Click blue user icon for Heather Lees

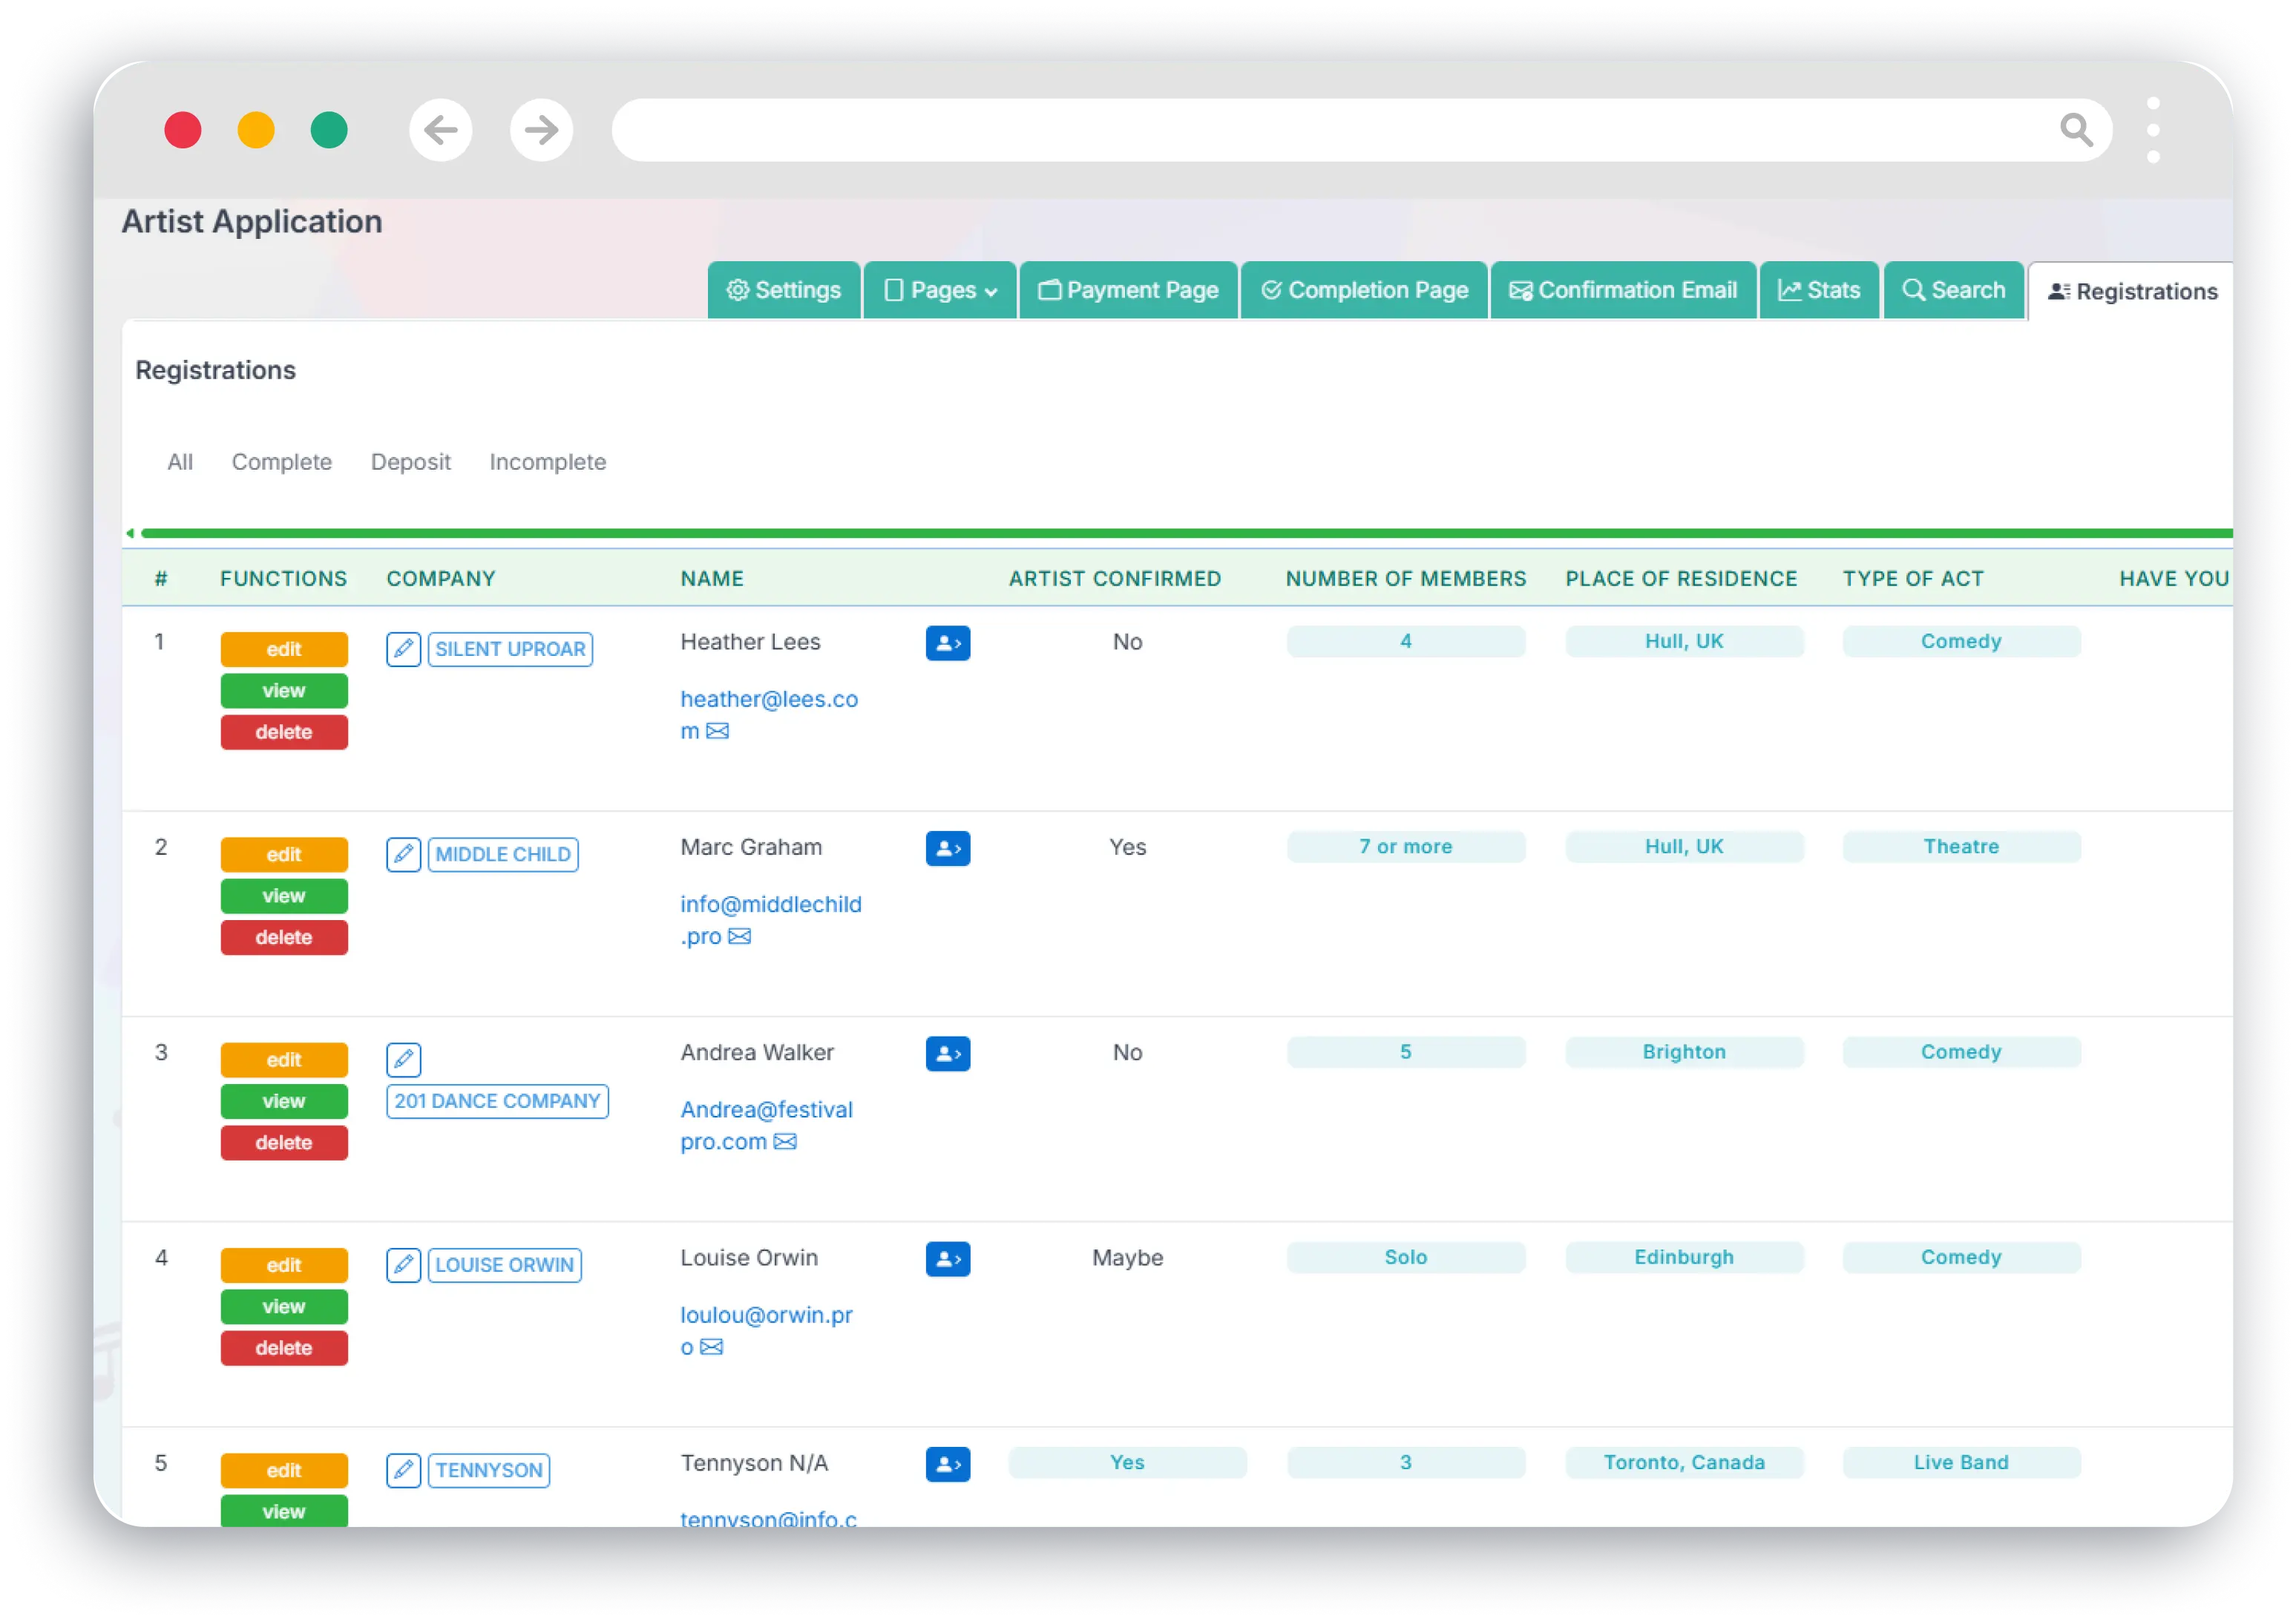pyautogui.click(x=947, y=643)
